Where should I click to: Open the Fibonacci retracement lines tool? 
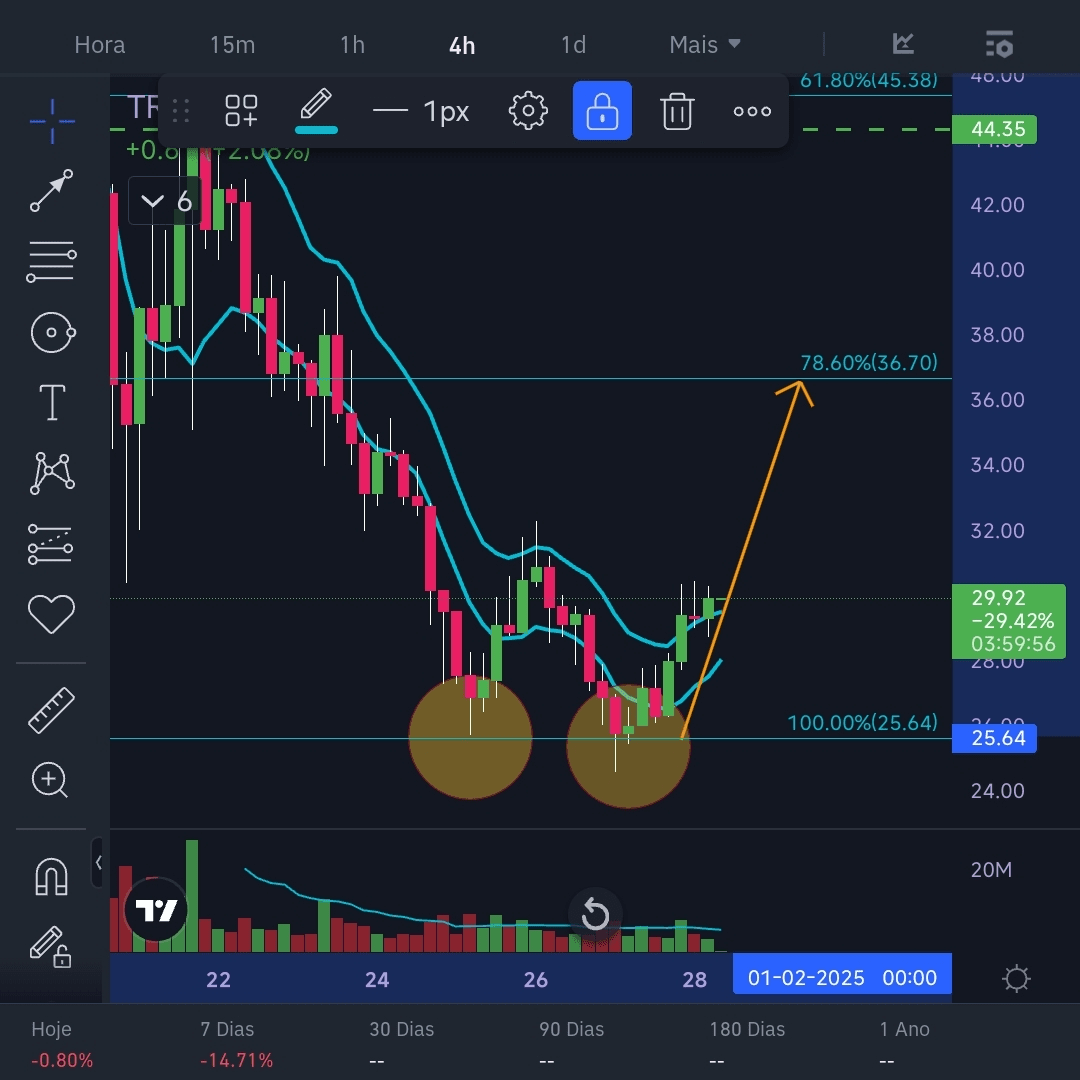pyautogui.click(x=52, y=261)
